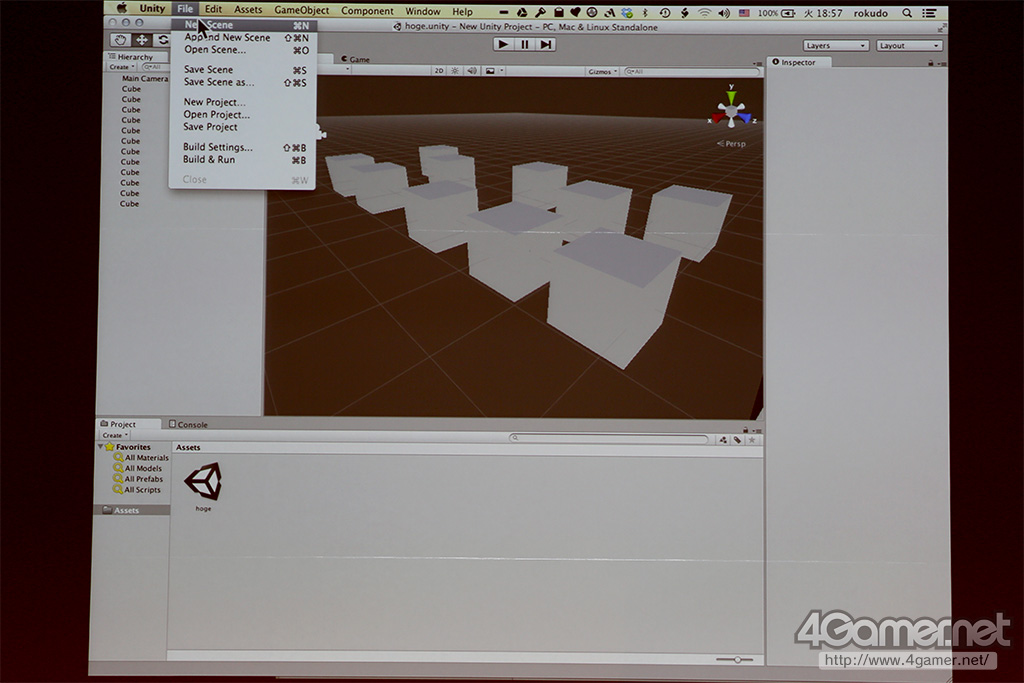Open the Component menu
Image resolution: width=1024 pixels, height=683 pixels.
pos(367,11)
